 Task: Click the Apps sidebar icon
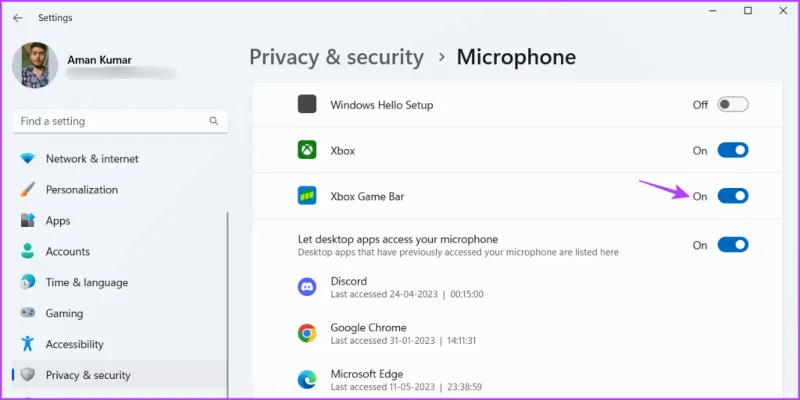(28, 220)
